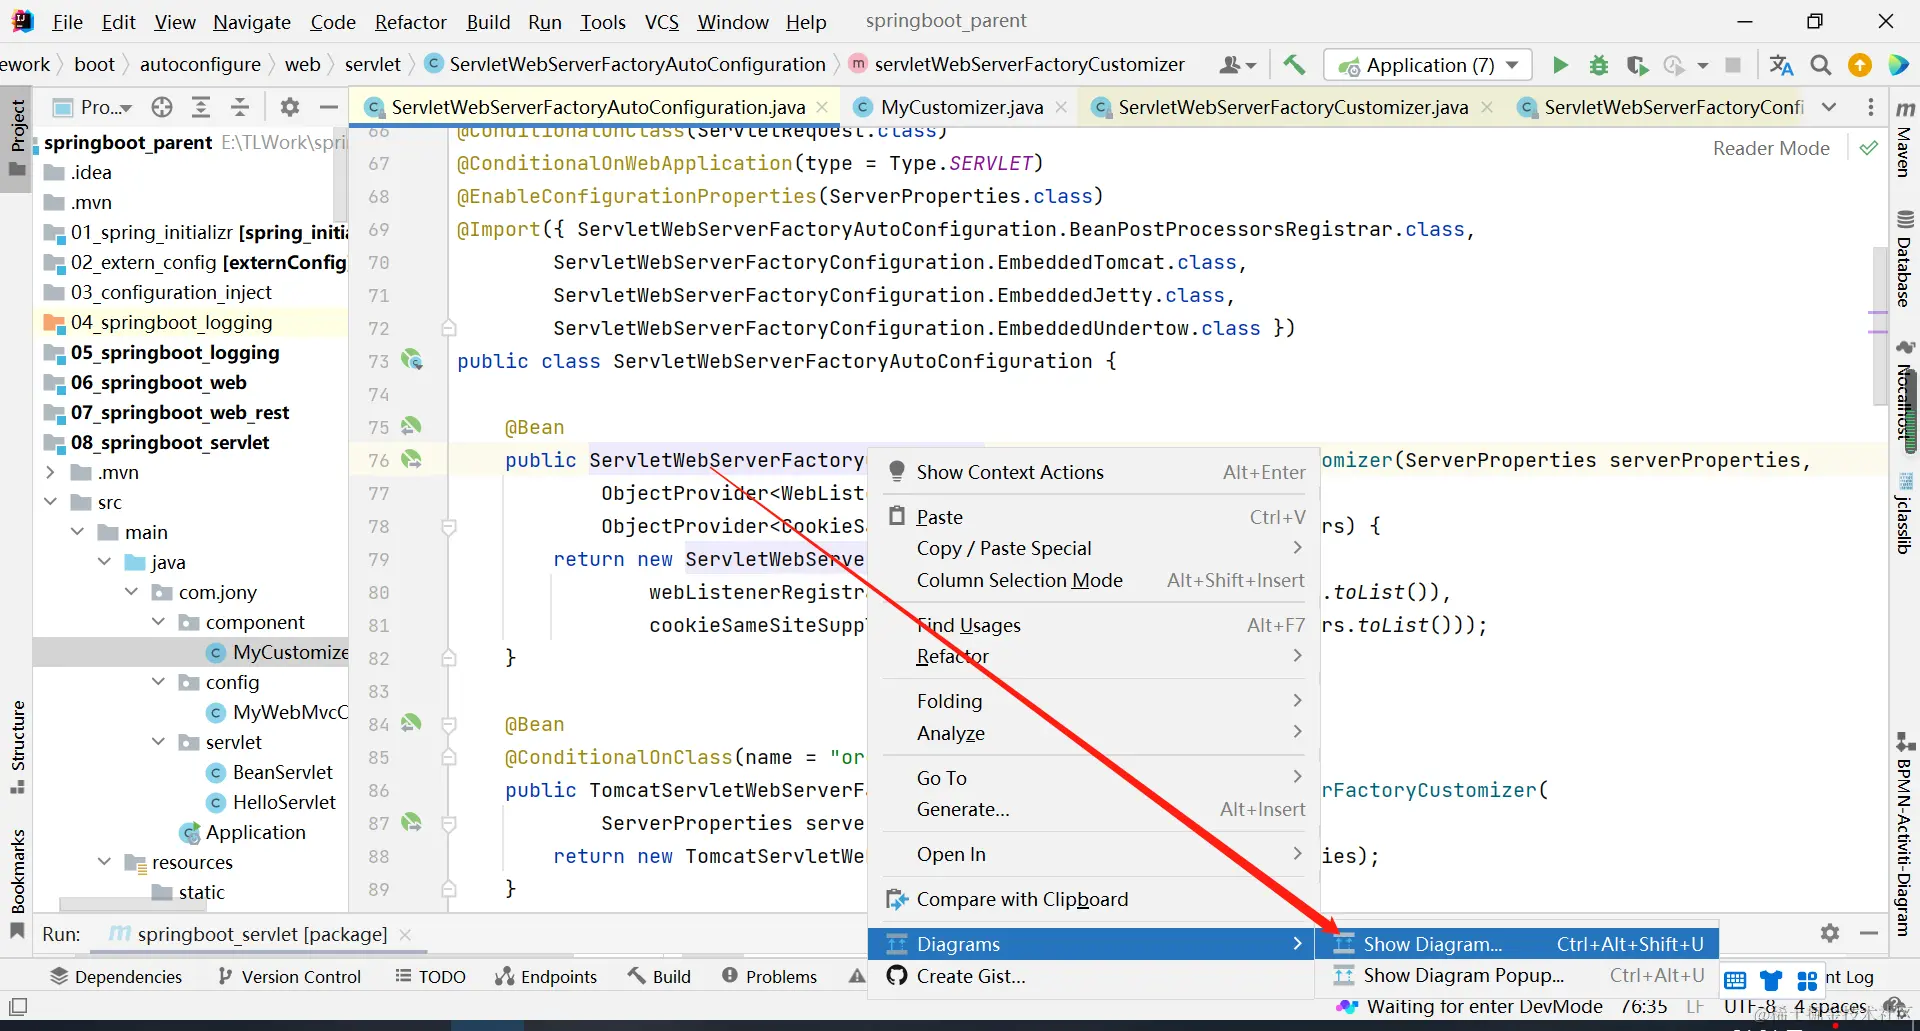This screenshot has width=1920, height=1031.
Task: Click the gutter bean icon on line 76
Action: [411, 459]
